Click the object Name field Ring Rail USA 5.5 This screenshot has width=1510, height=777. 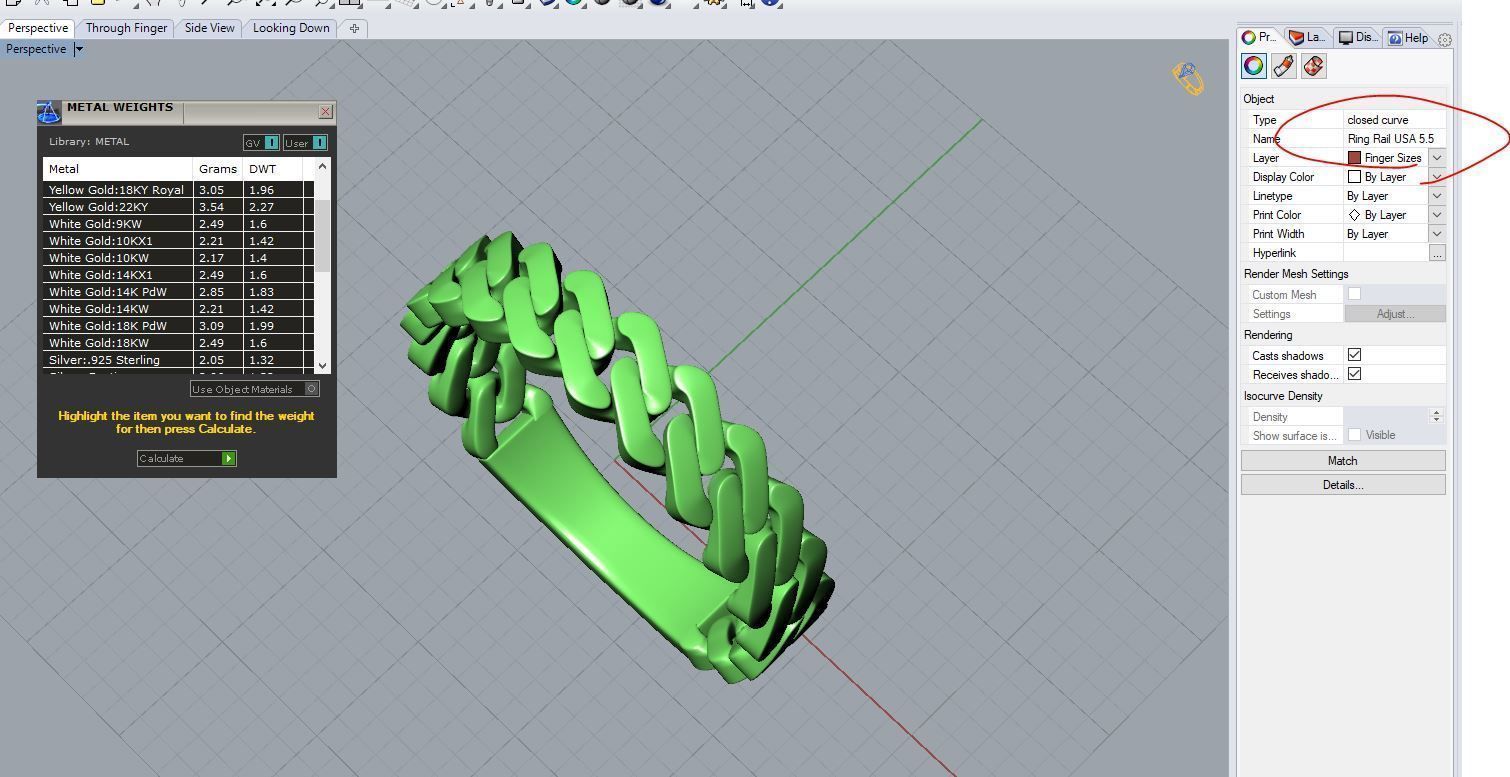[1394, 139]
